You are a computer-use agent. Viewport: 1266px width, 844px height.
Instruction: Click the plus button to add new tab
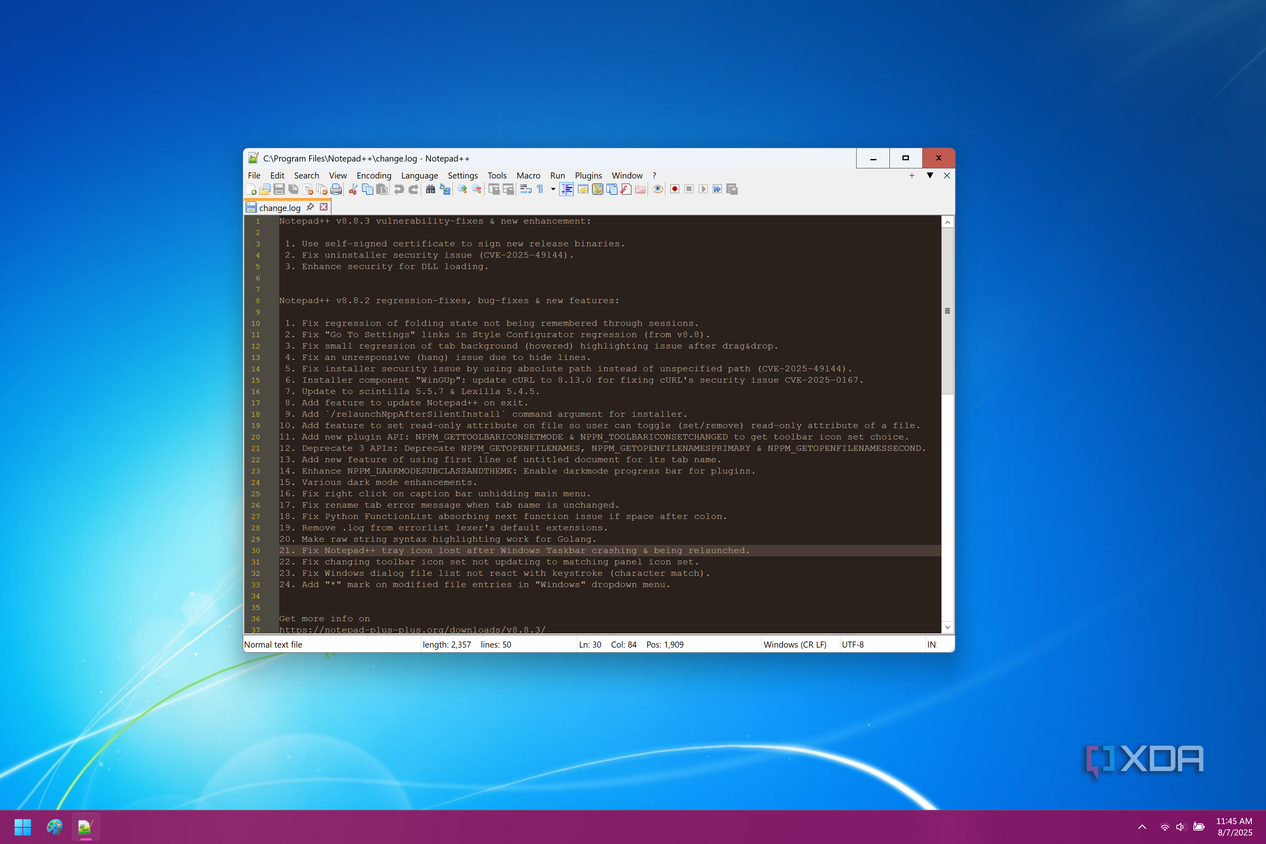[x=912, y=175]
